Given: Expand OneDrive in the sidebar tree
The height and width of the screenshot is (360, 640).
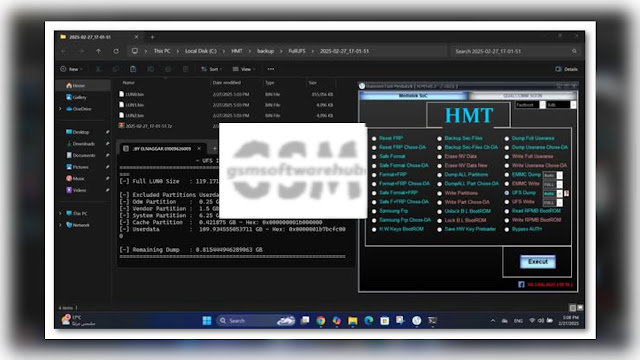Looking at the screenshot, I should [60, 109].
